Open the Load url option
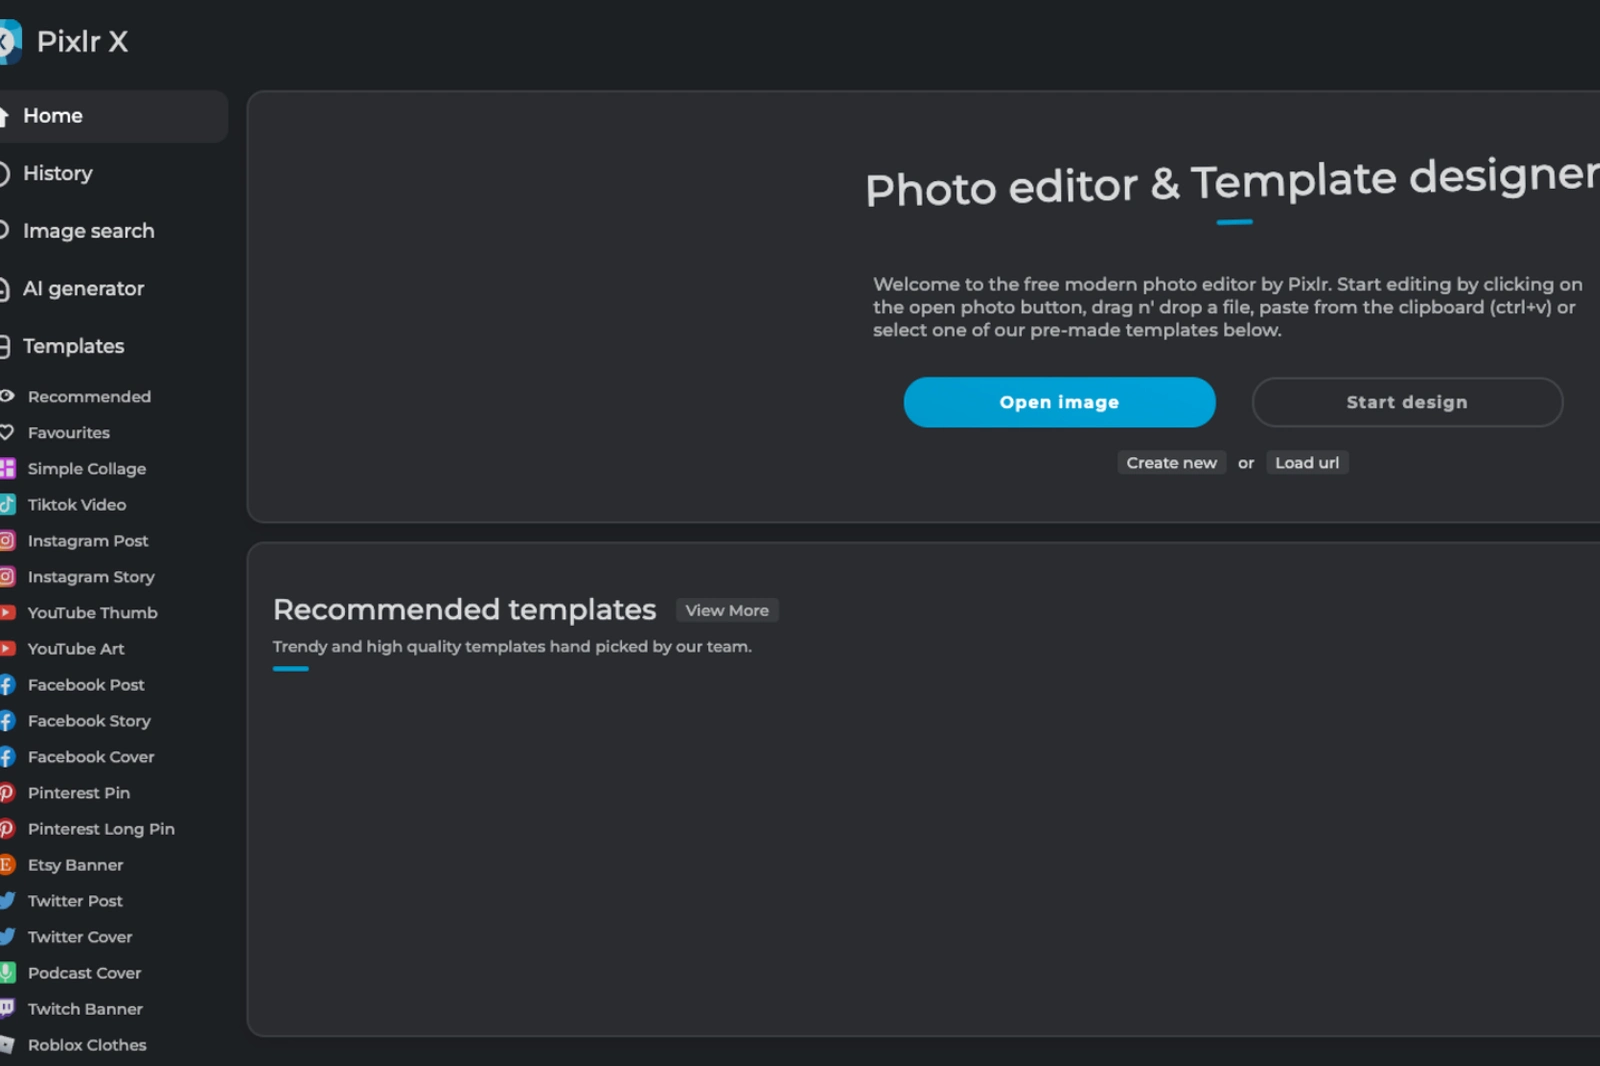 (x=1307, y=462)
